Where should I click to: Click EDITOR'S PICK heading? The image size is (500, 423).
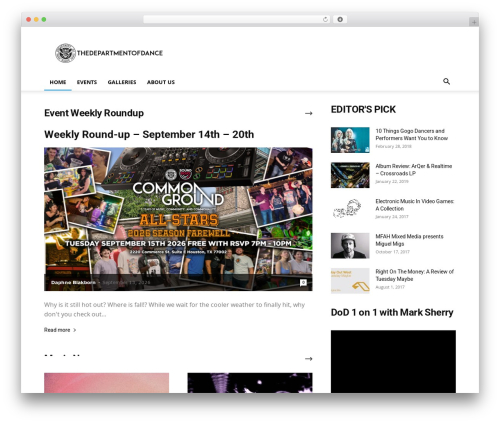(x=363, y=109)
